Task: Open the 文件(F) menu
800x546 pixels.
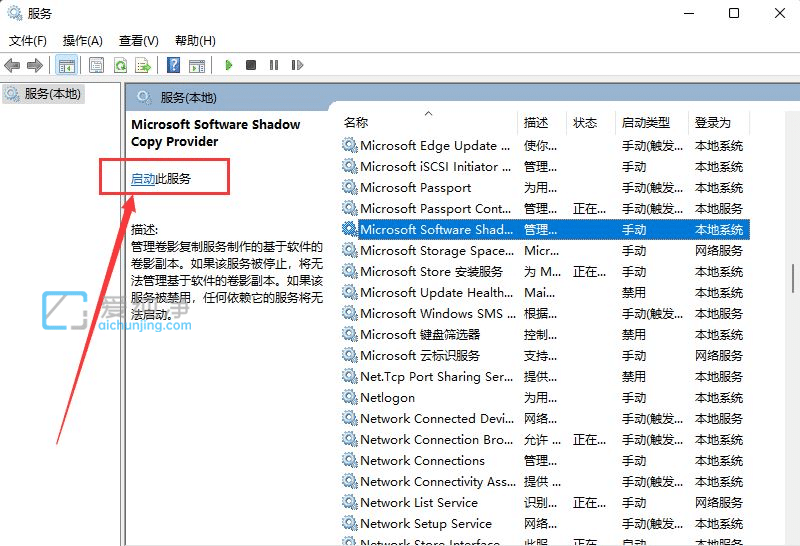Action: tap(28, 41)
